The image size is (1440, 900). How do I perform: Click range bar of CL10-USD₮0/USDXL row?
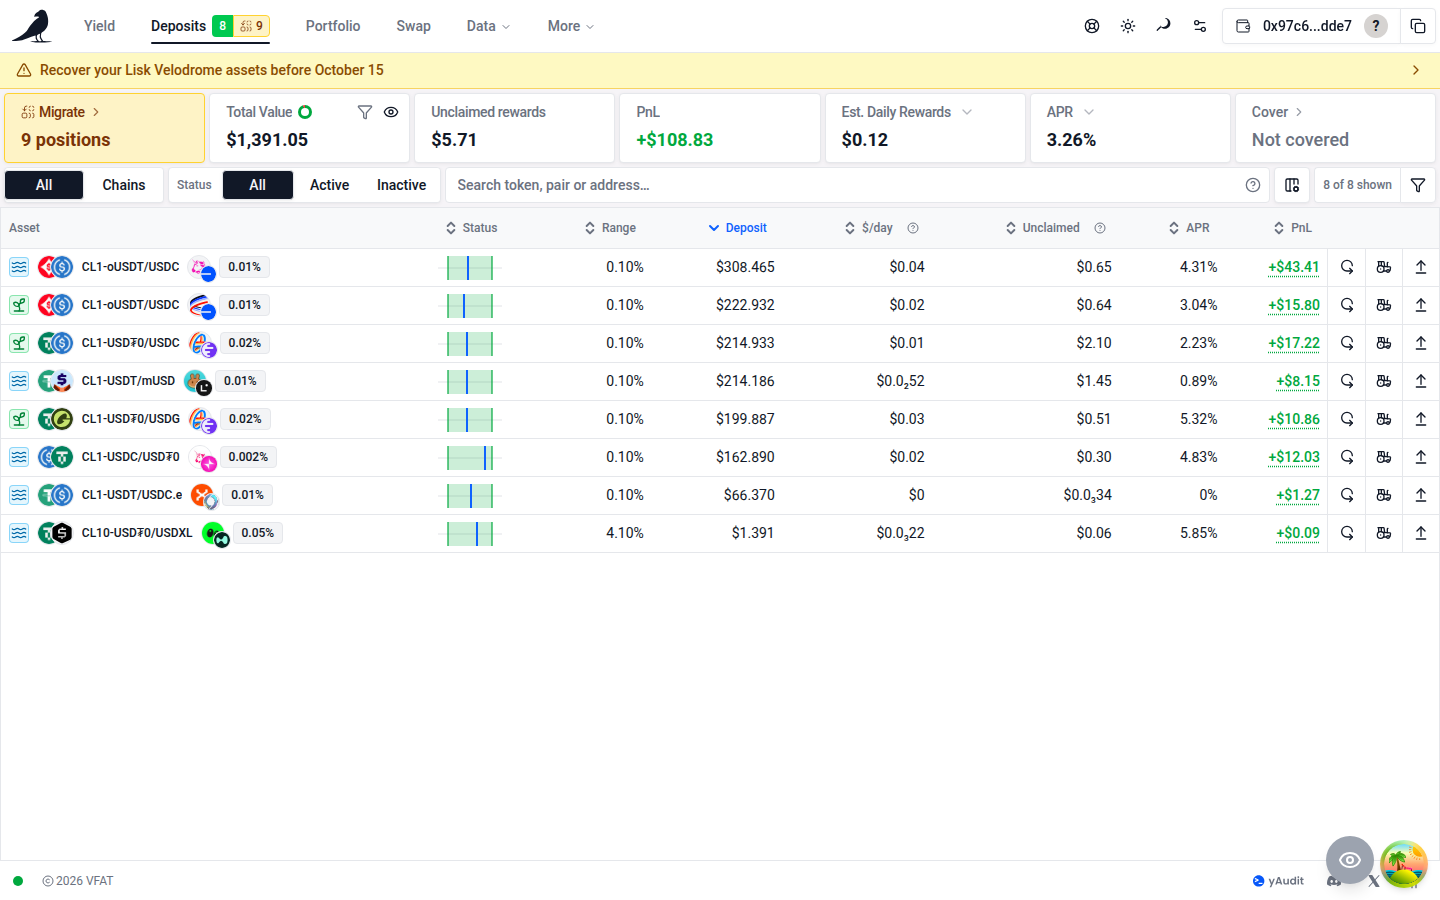click(470, 534)
